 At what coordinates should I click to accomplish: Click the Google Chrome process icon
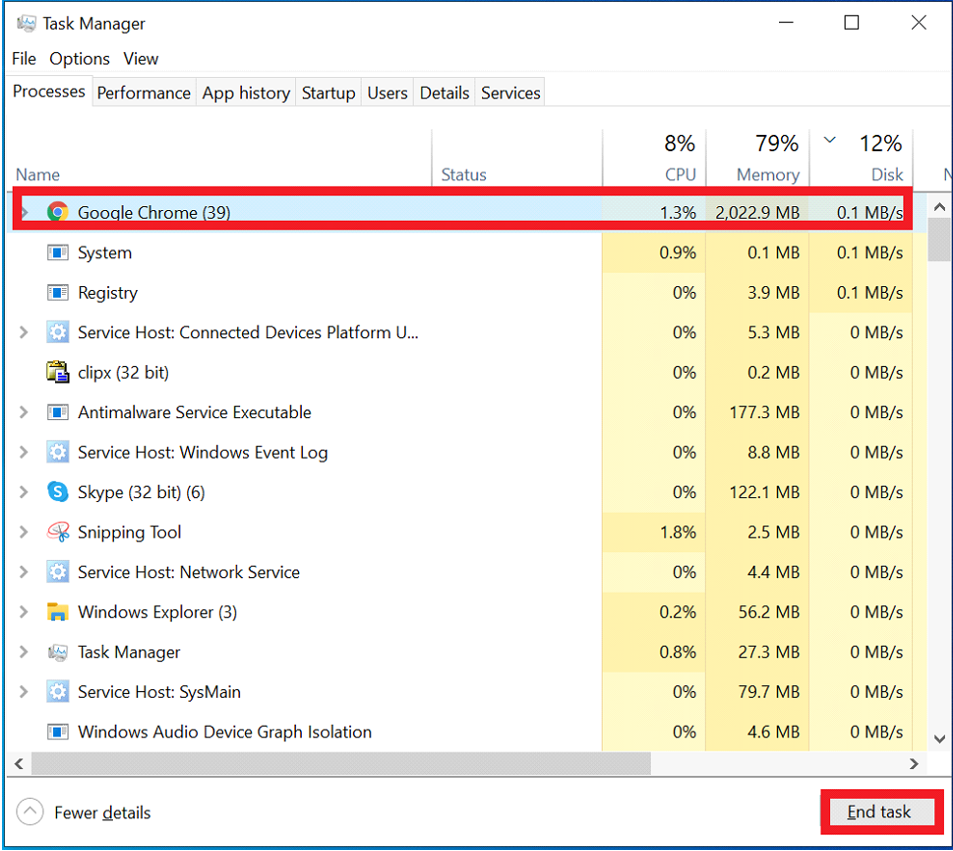pos(57,212)
